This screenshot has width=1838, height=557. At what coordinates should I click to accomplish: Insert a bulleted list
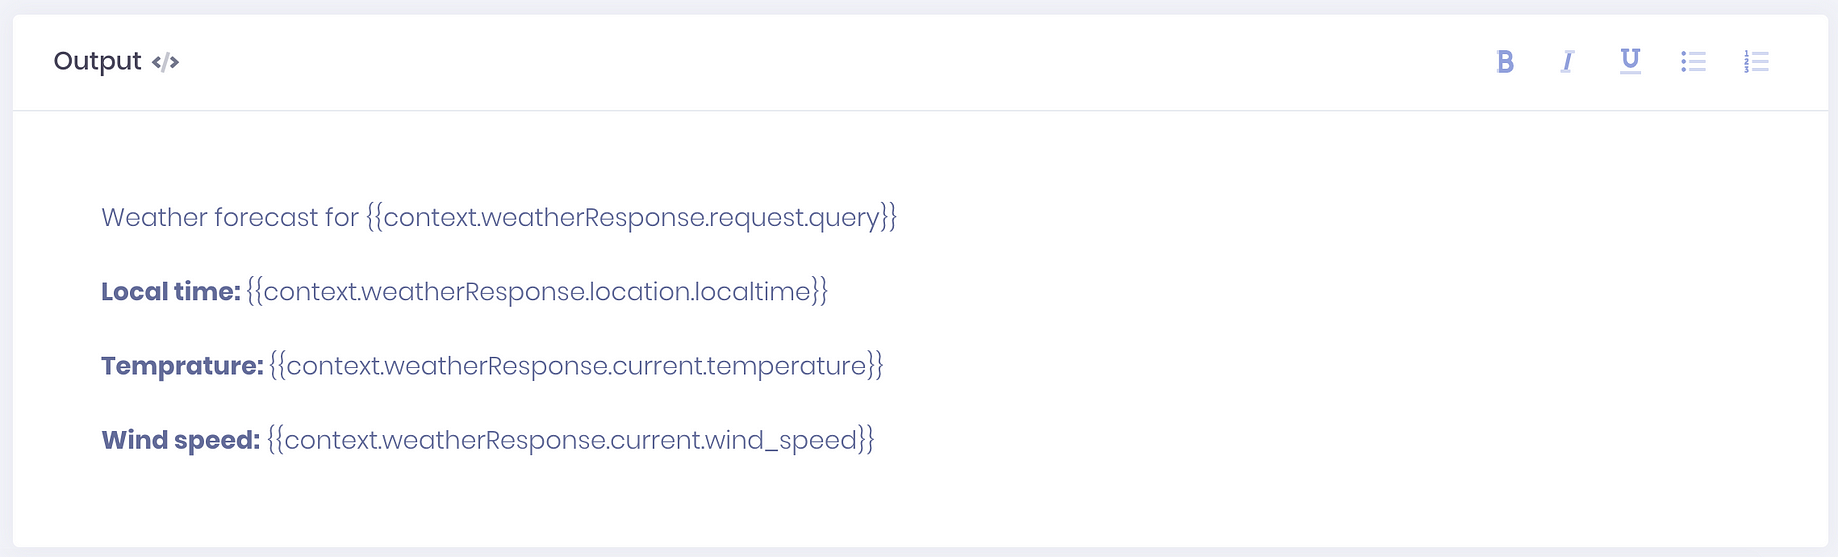(x=1693, y=62)
